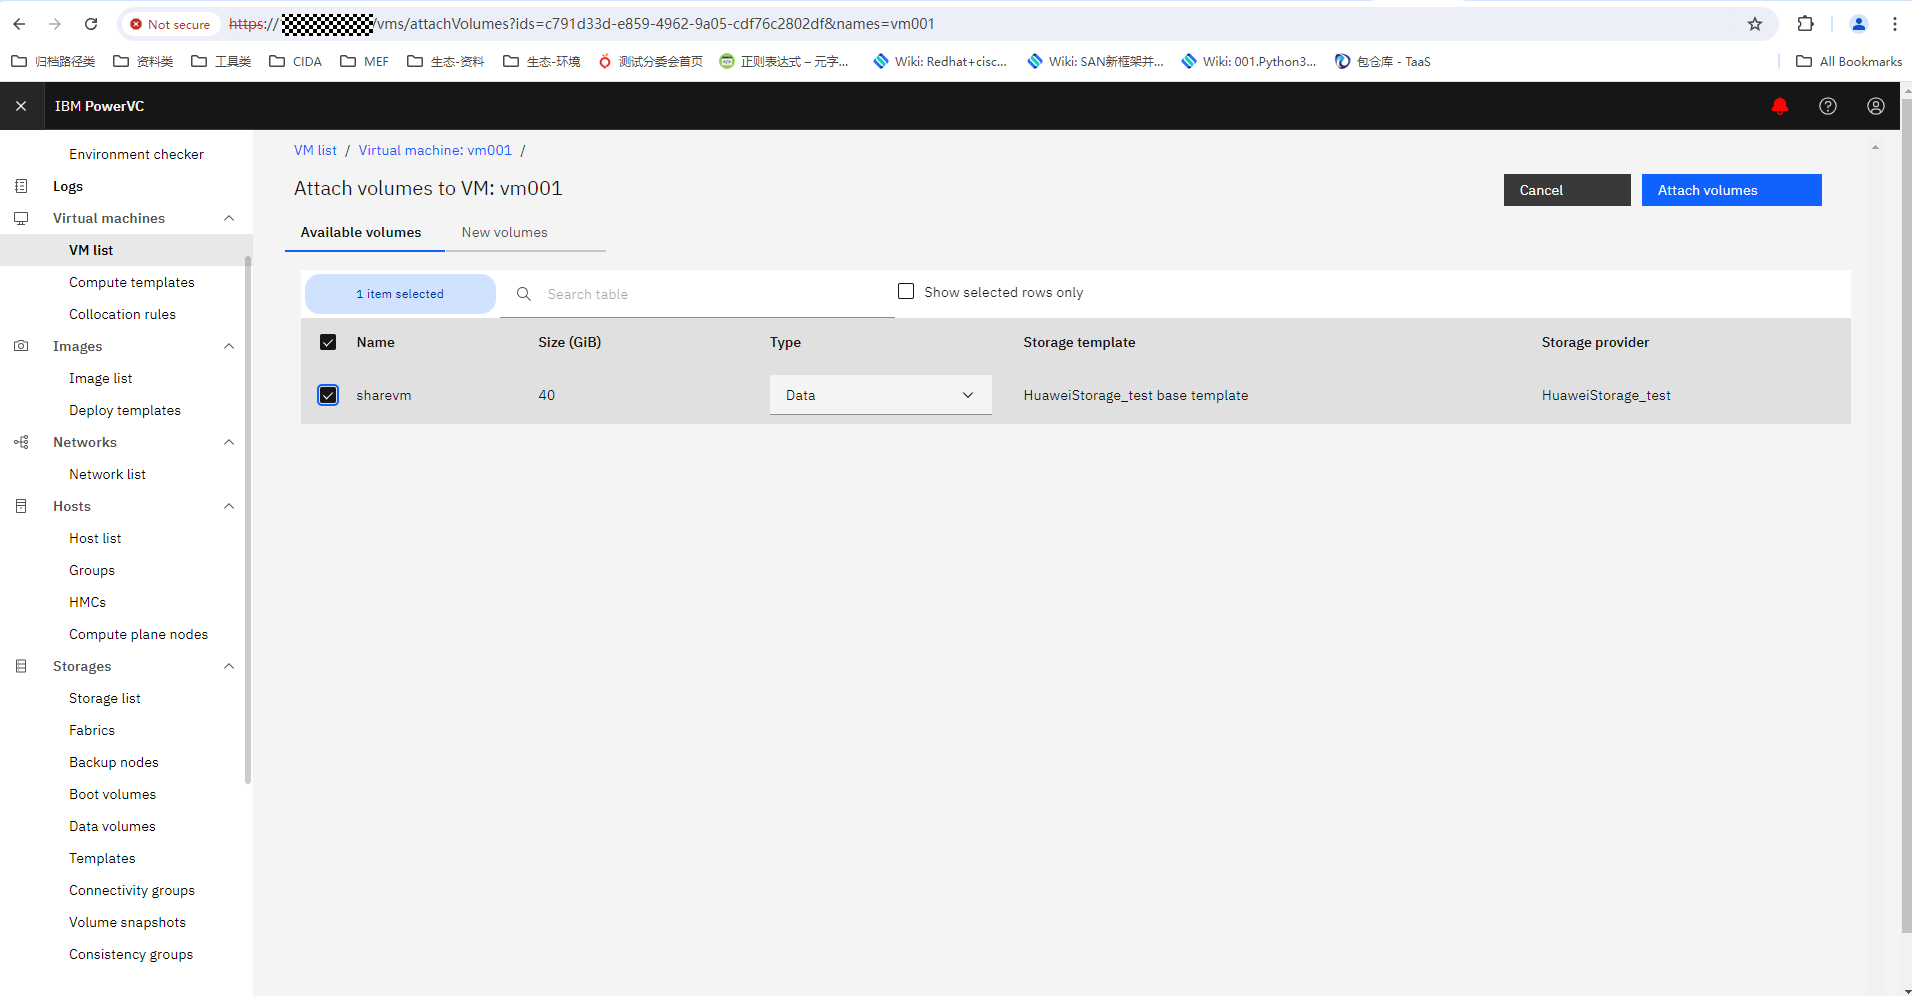Follow Virtual machine: vm001 breadcrumb link
This screenshot has height=996, width=1912.
tap(435, 150)
